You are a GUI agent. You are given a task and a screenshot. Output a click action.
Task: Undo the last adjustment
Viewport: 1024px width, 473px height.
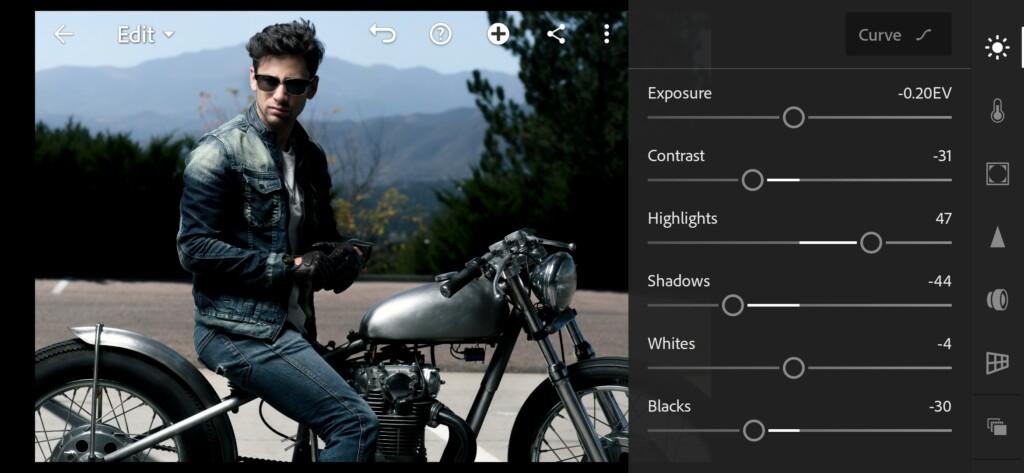click(383, 34)
